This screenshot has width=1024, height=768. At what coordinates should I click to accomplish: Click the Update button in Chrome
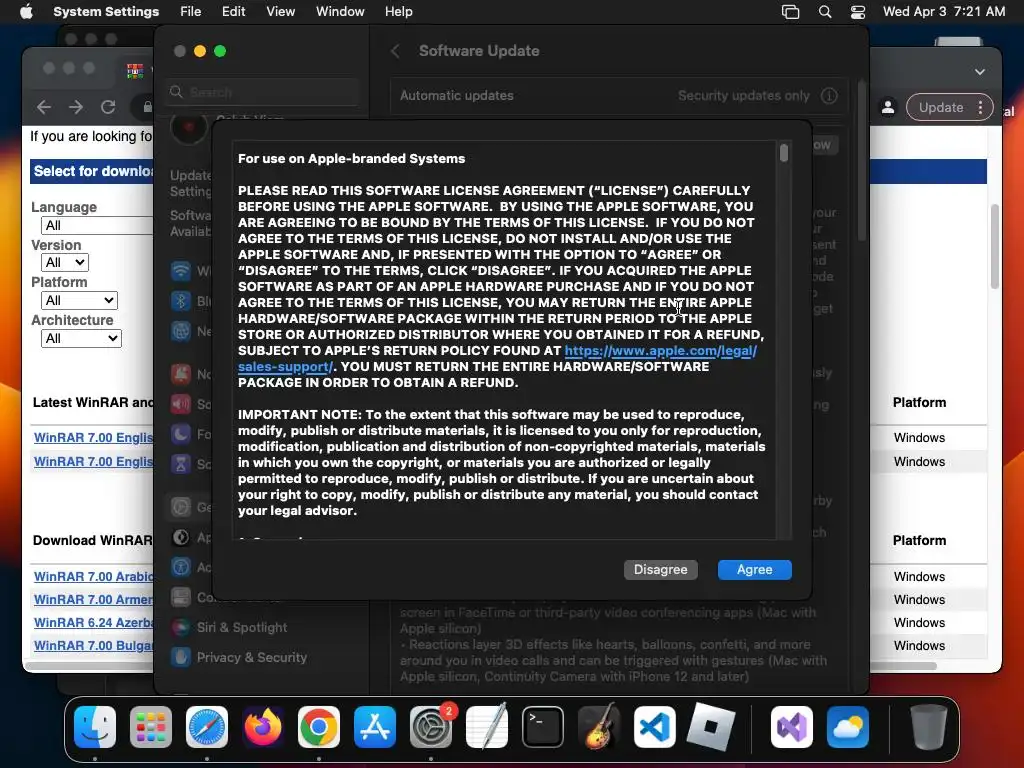[x=940, y=108]
